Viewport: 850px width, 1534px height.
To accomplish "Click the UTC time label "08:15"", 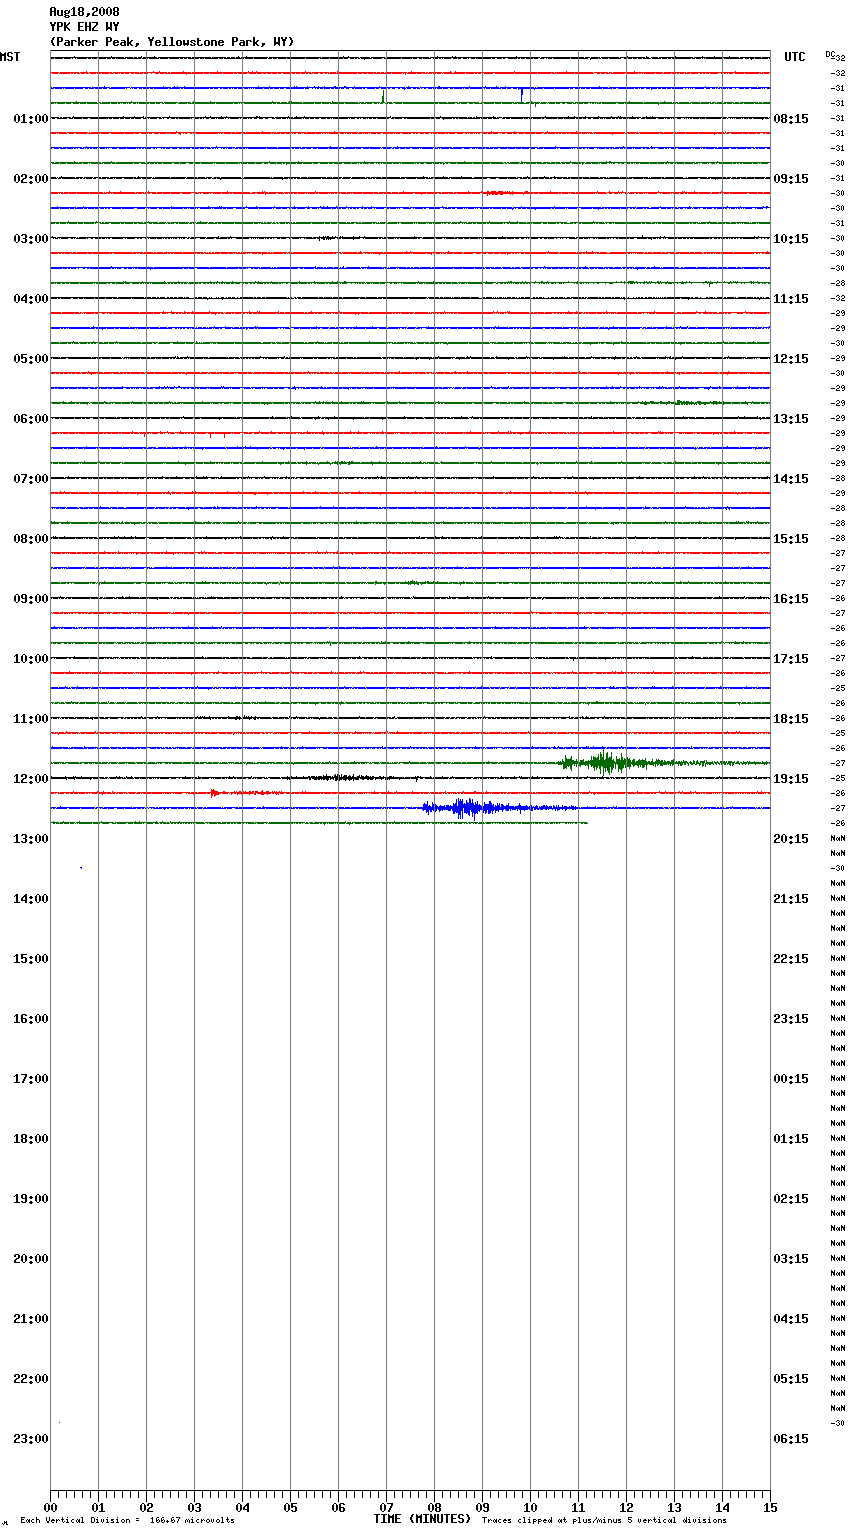I will [791, 119].
